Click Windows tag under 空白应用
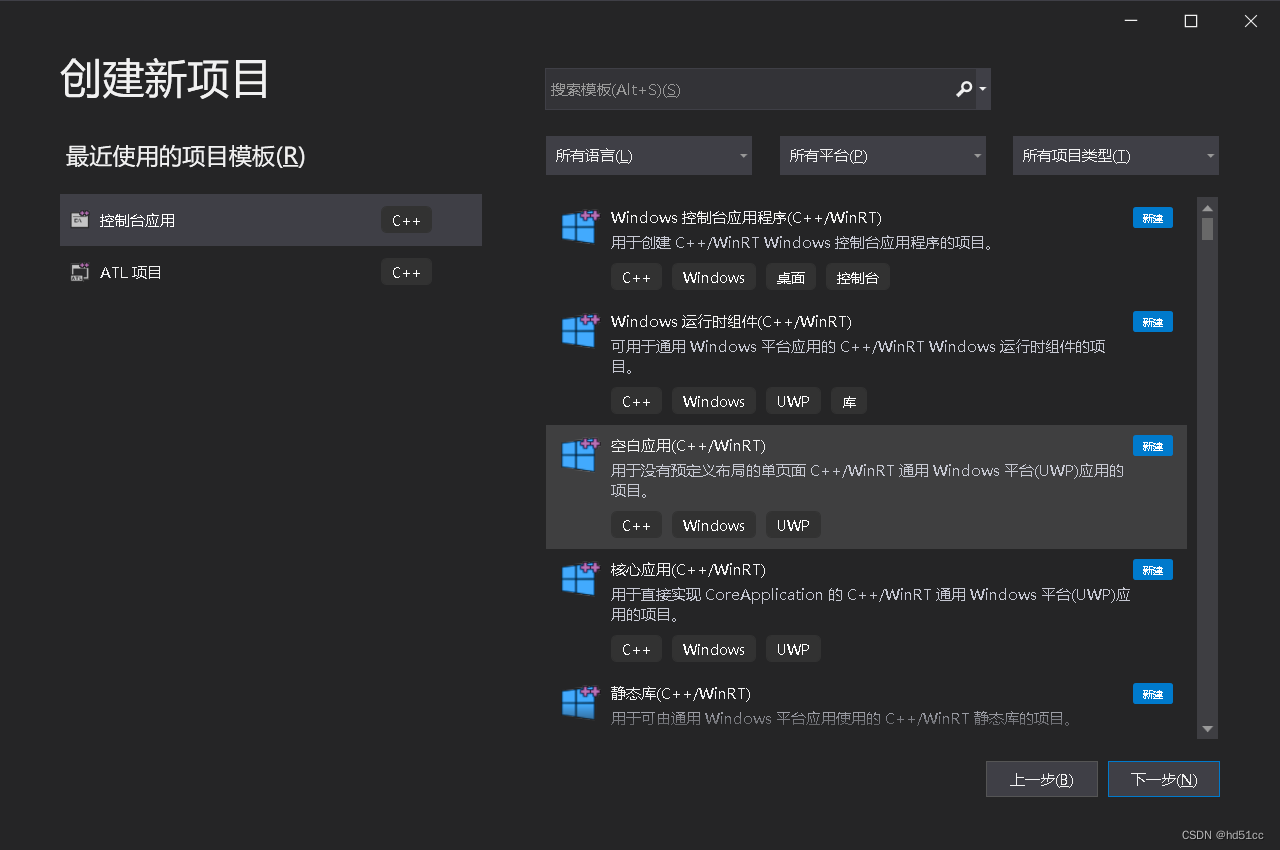 (714, 525)
